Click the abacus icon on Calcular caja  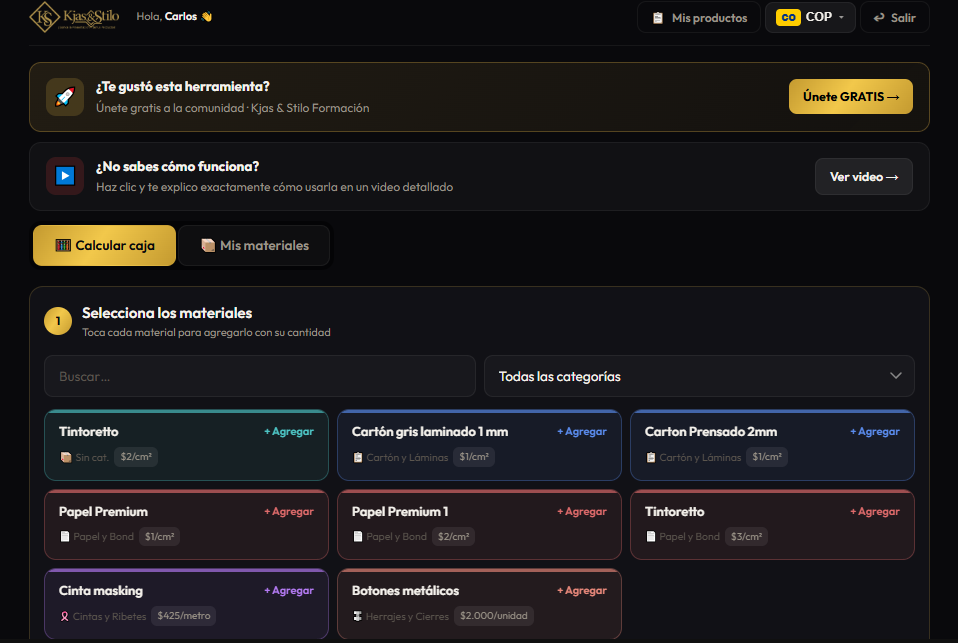tap(63, 245)
